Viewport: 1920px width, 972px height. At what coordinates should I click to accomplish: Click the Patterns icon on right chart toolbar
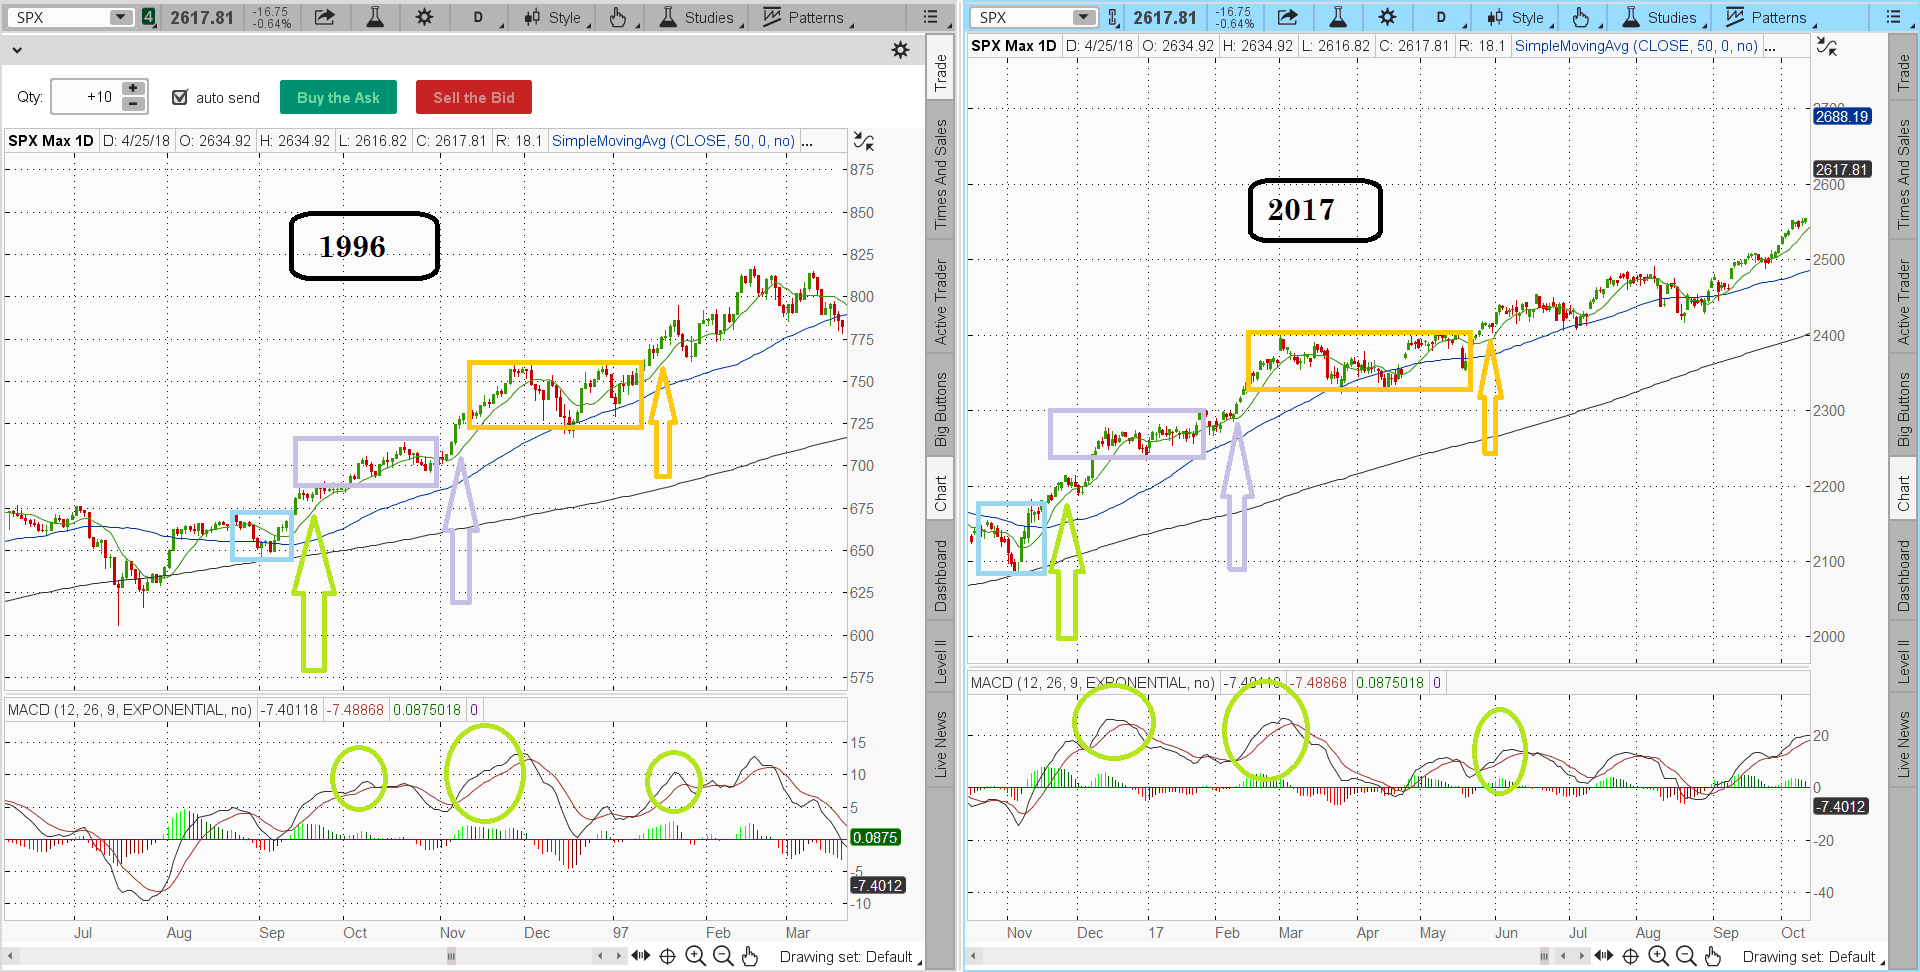(1768, 17)
